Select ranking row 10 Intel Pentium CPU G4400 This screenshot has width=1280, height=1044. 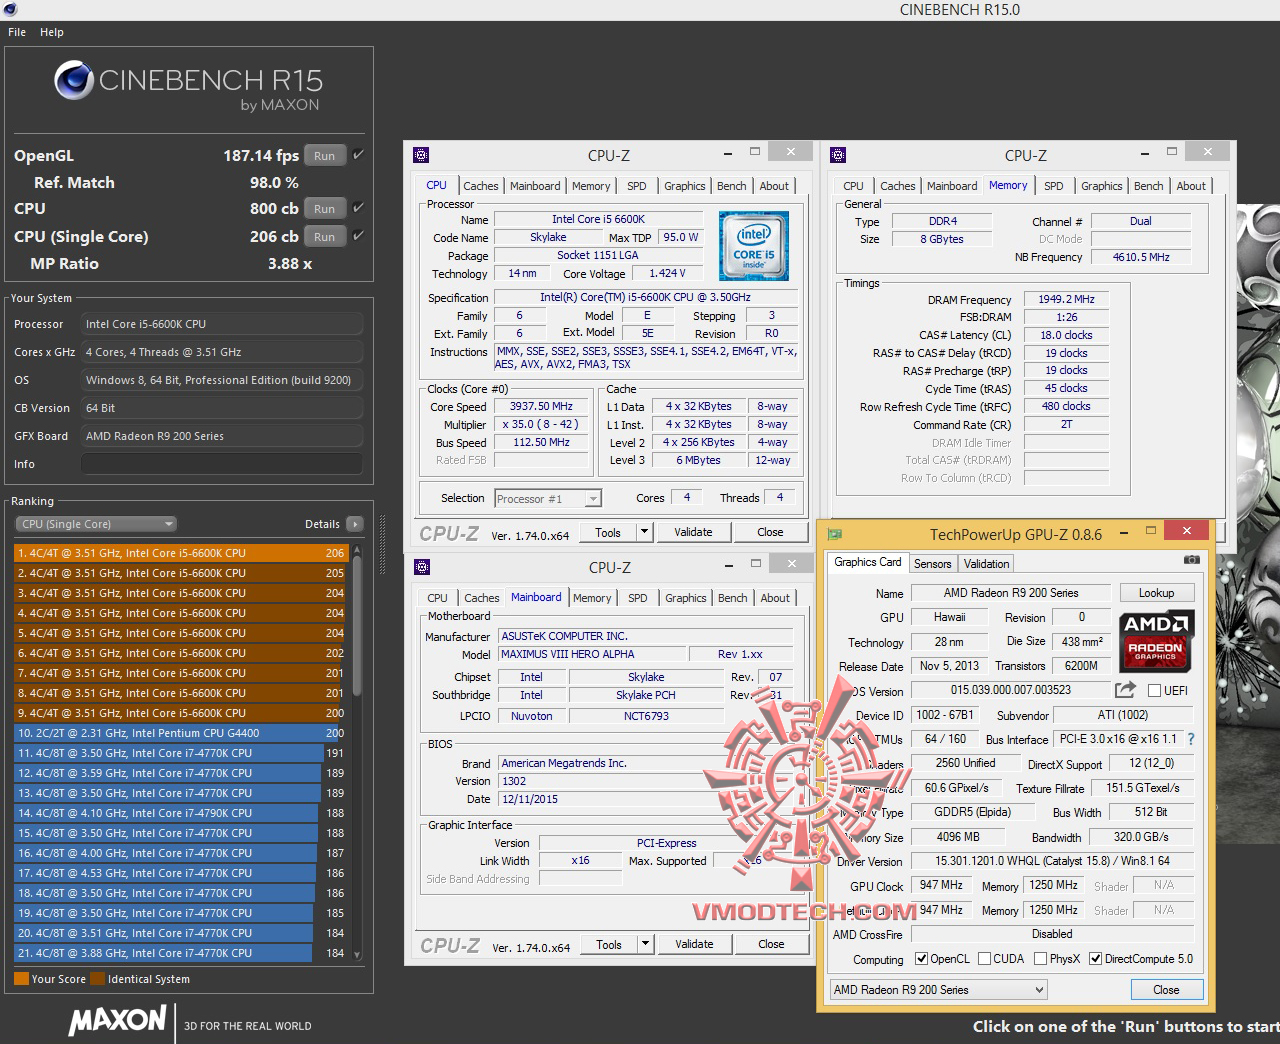[180, 733]
